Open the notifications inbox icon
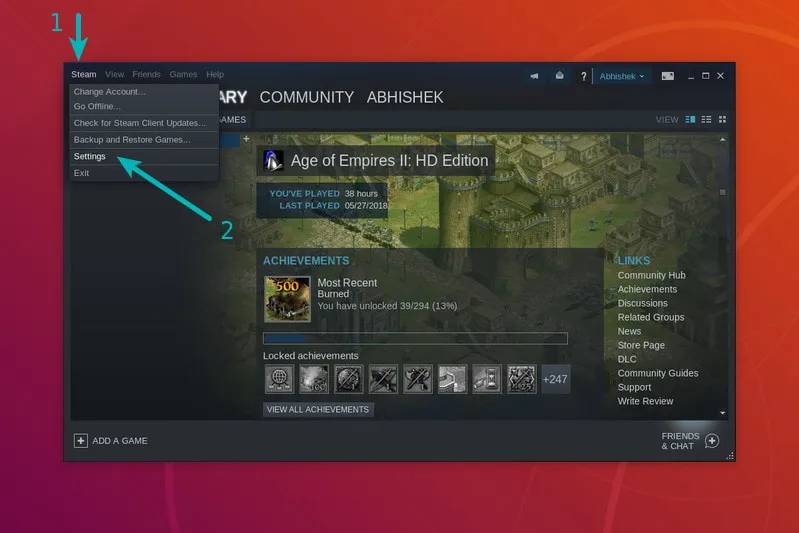Screen dimensions: 799x533 [560, 76]
